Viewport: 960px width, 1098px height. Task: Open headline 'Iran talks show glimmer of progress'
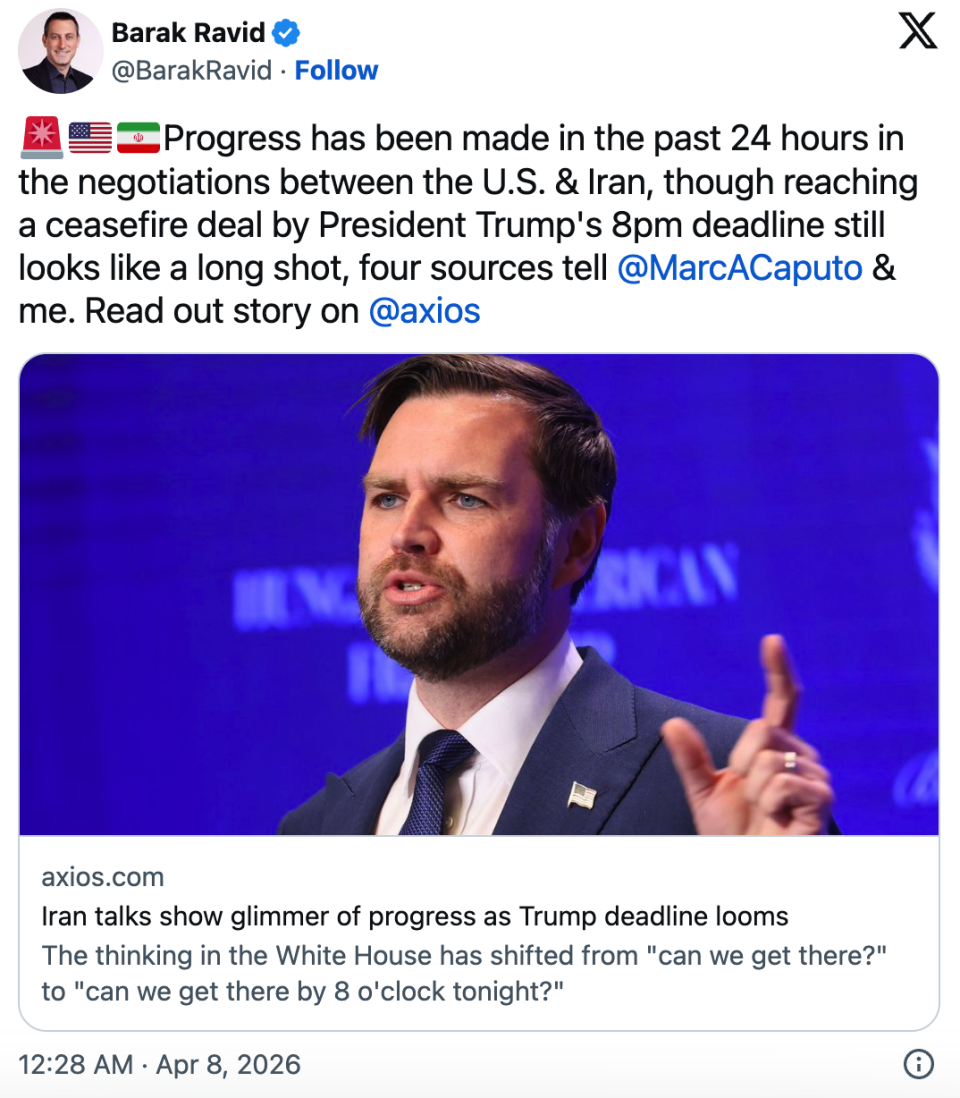coord(415,916)
